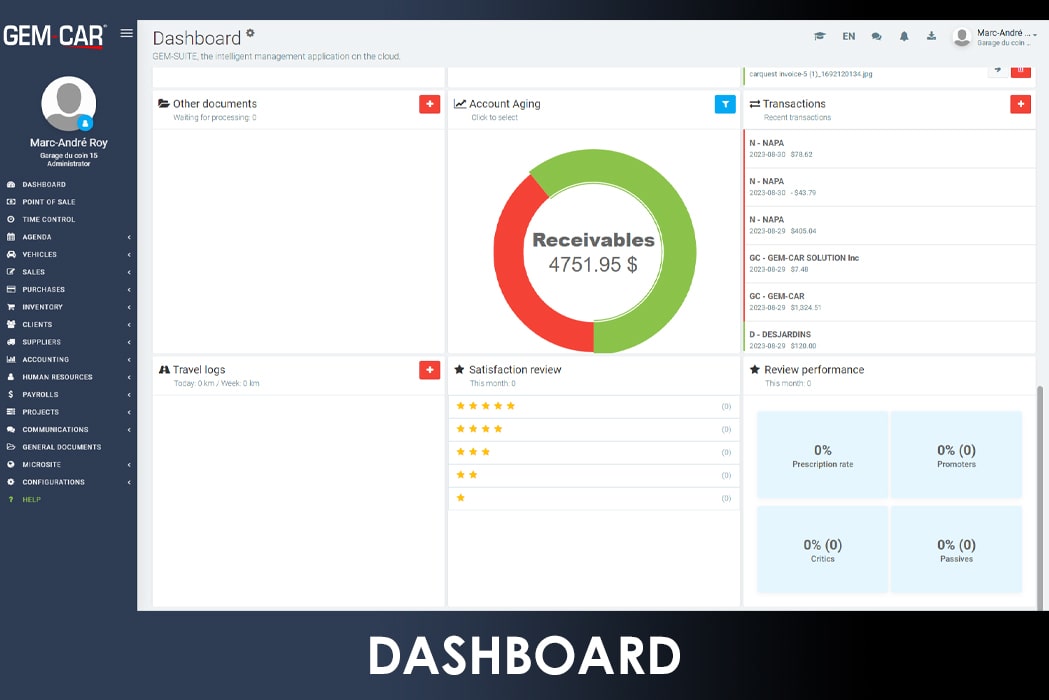
Task: Open the notifications bell
Action: [x=904, y=36]
